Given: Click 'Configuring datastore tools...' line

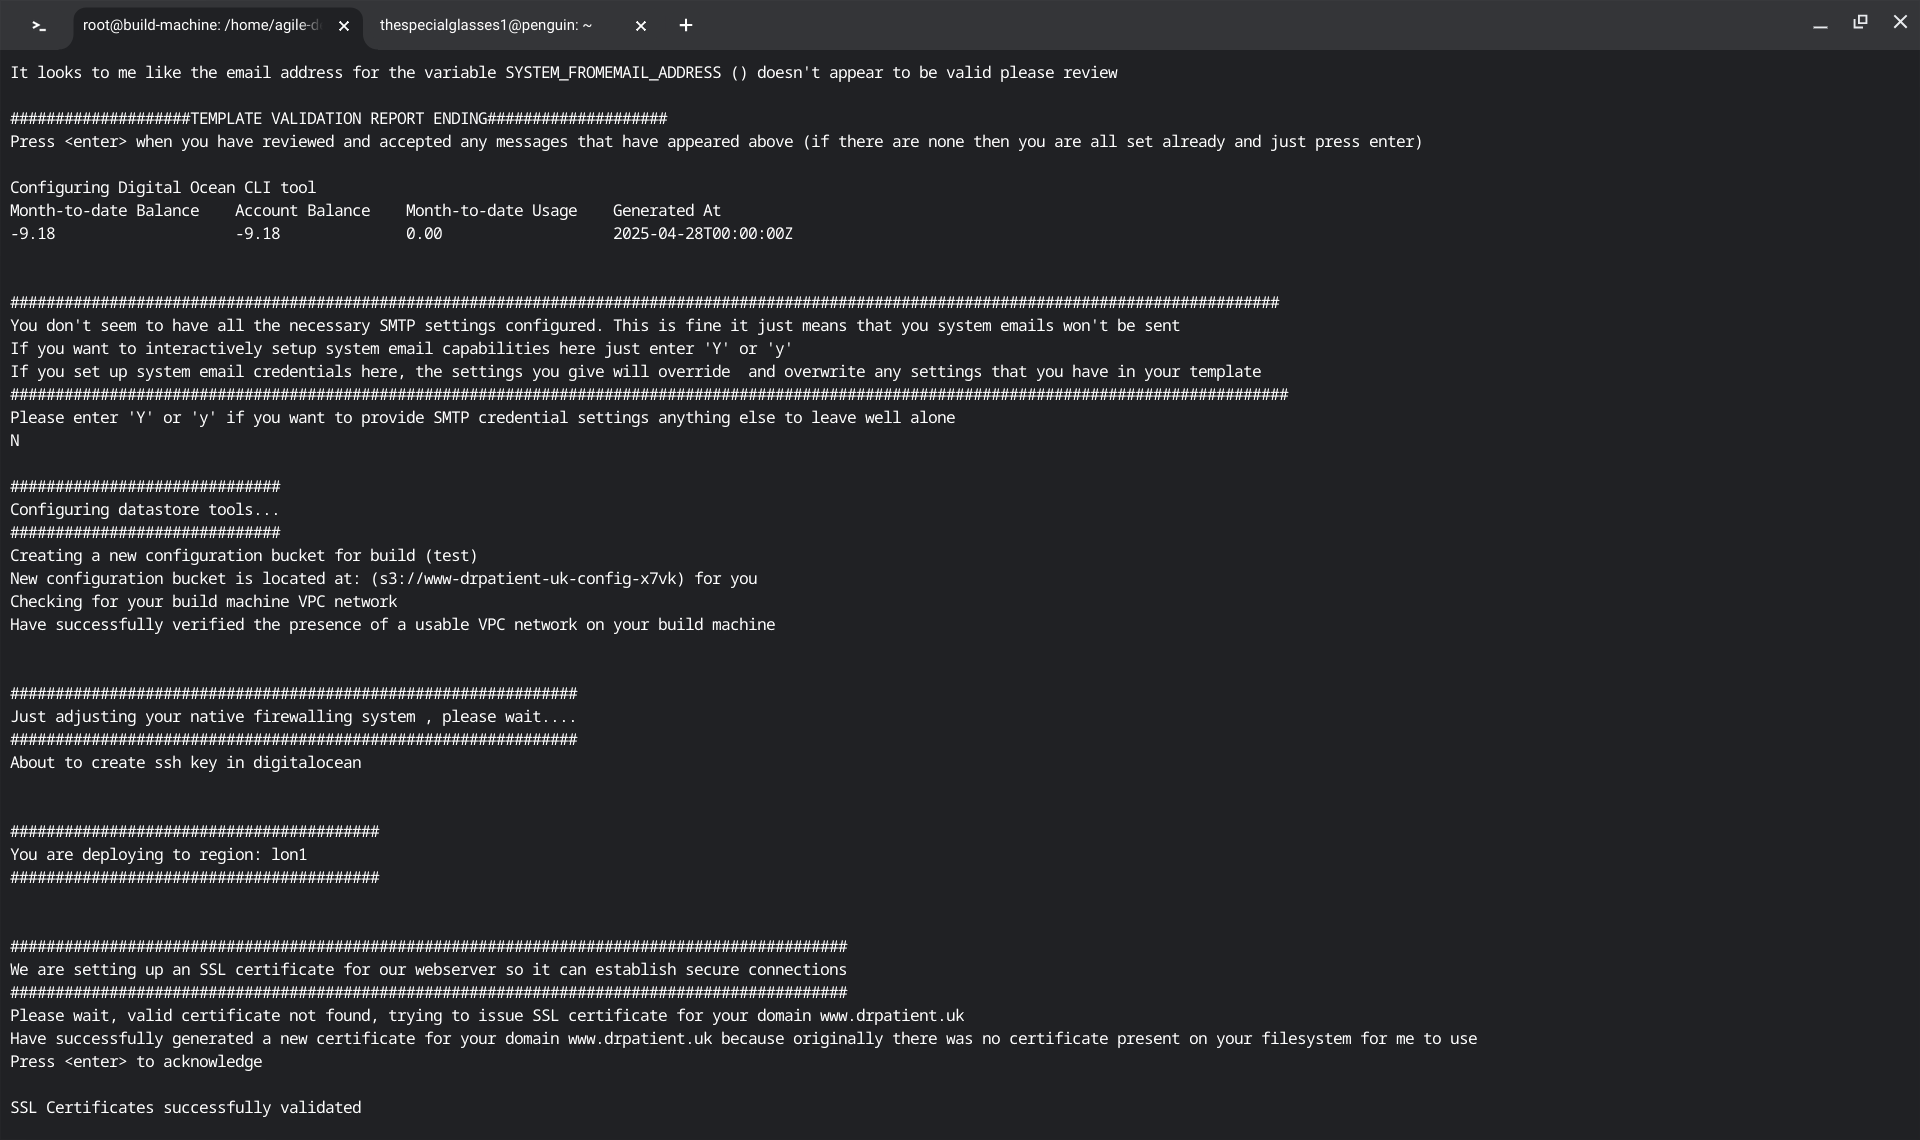Looking at the screenshot, I should coord(145,510).
